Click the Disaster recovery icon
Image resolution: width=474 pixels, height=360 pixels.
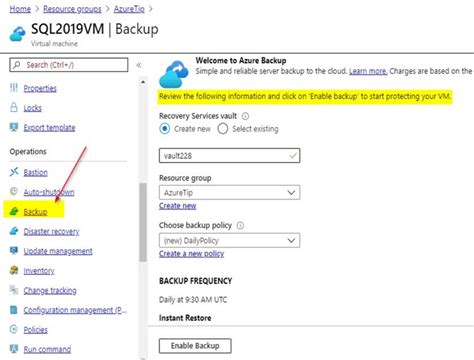pyautogui.click(x=14, y=231)
